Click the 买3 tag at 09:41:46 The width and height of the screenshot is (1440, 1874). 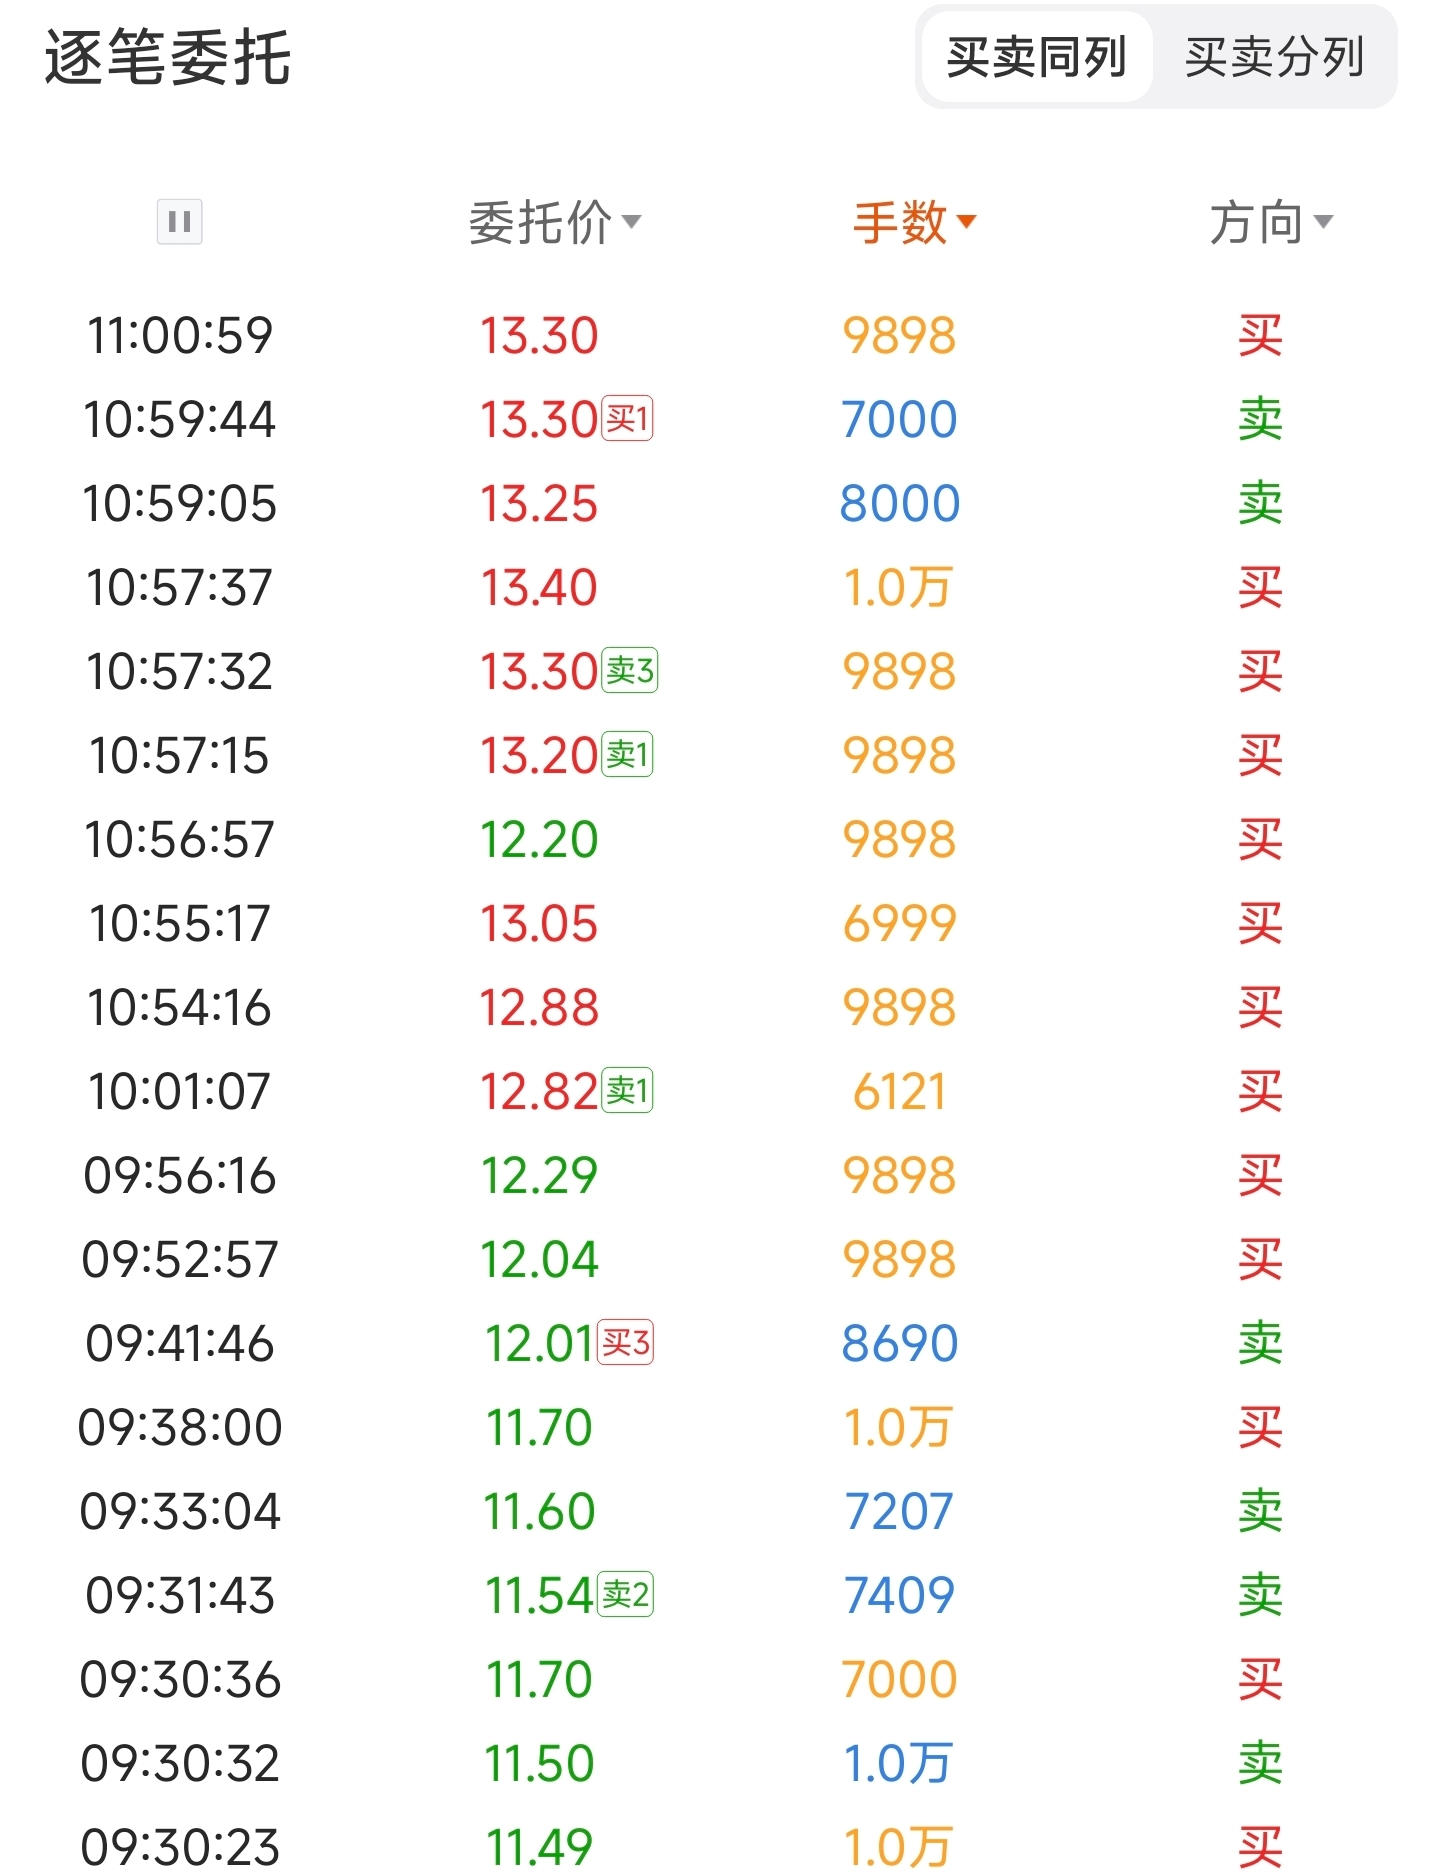(626, 1343)
